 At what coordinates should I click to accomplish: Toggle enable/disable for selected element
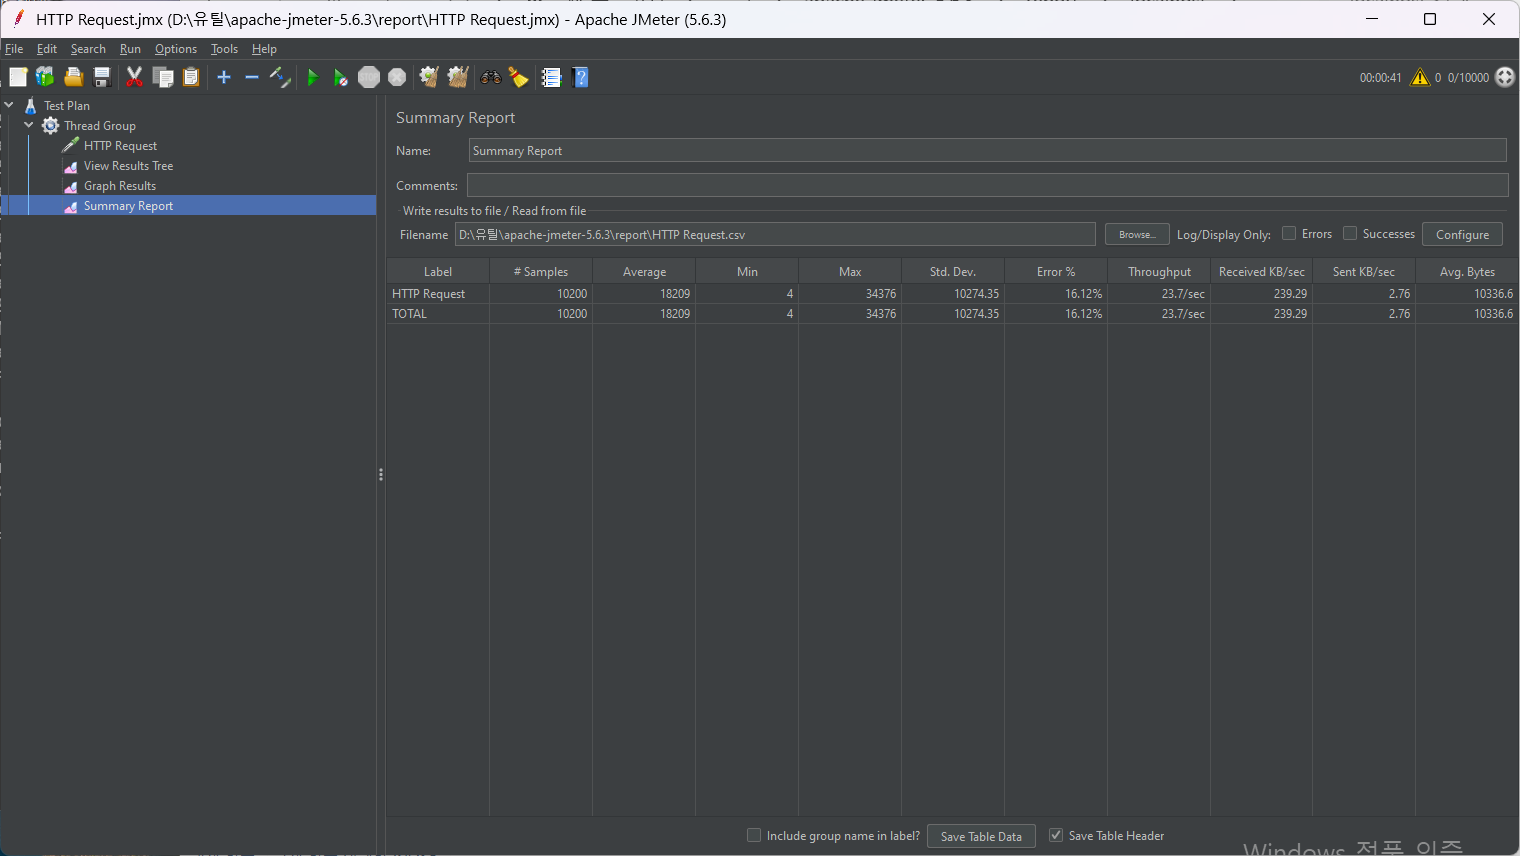pyautogui.click(x=280, y=77)
